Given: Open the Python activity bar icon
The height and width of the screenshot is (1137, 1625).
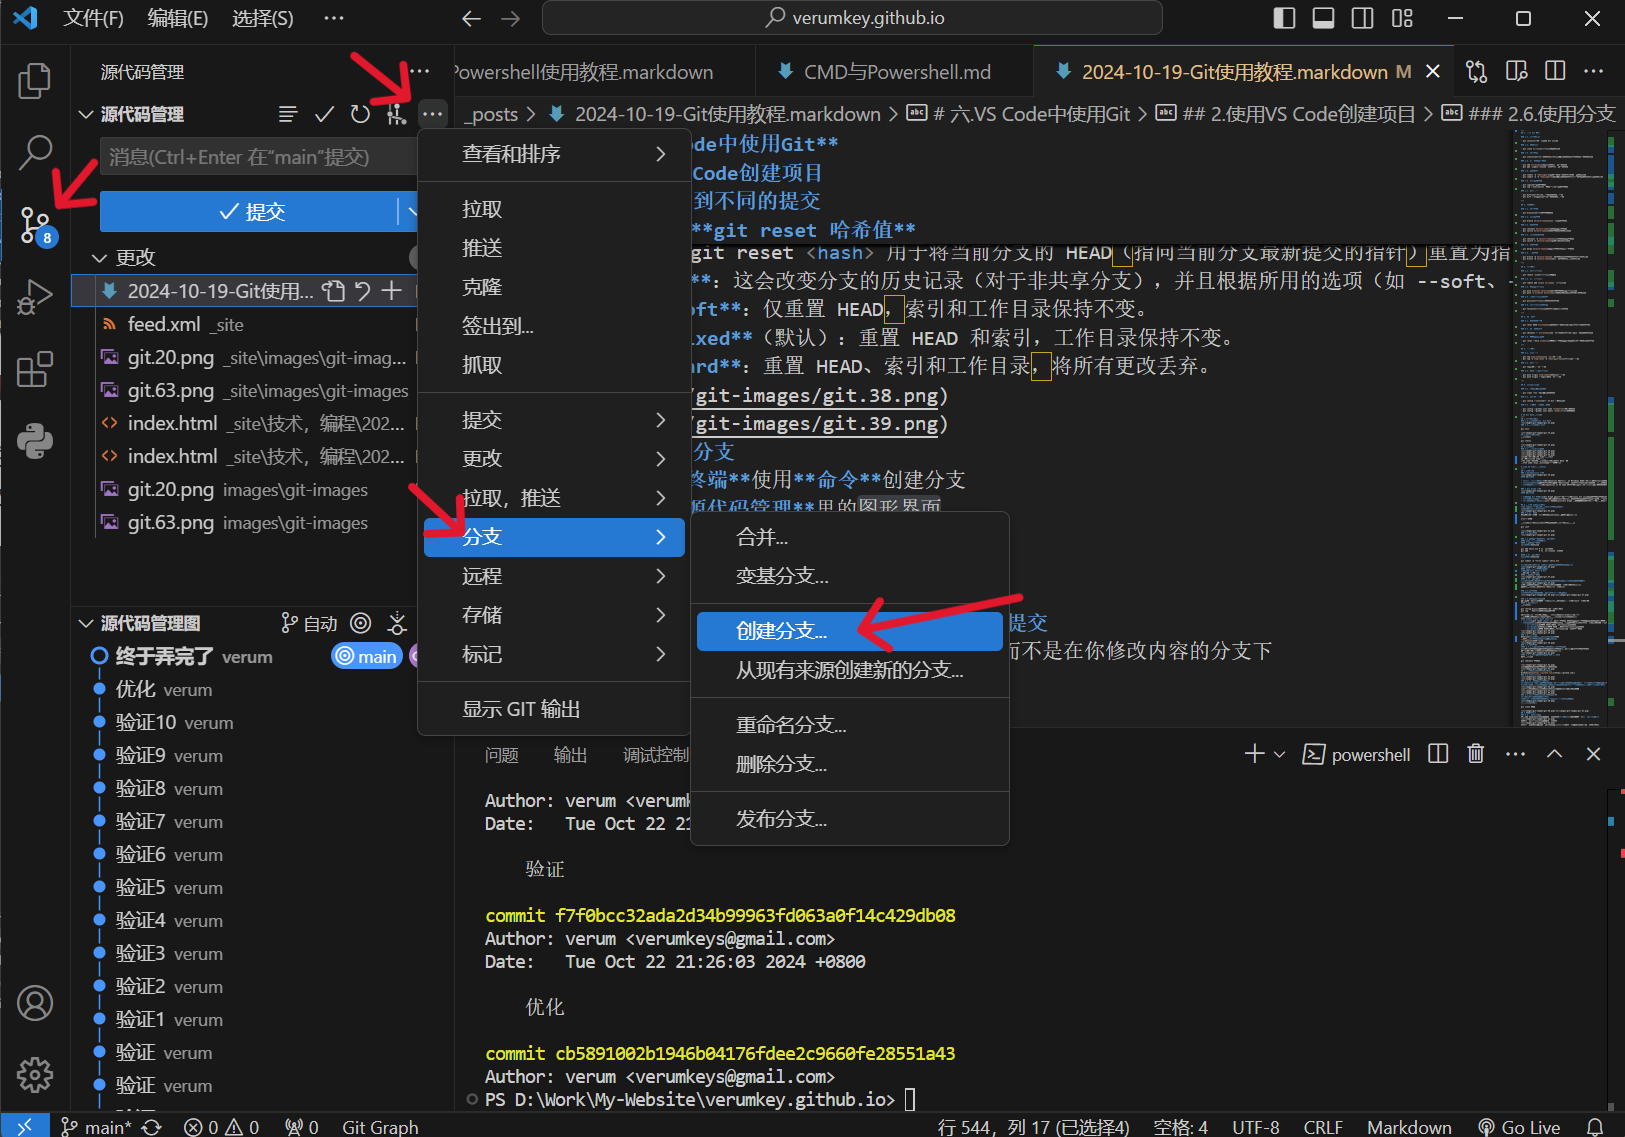Looking at the screenshot, I should [x=35, y=441].
